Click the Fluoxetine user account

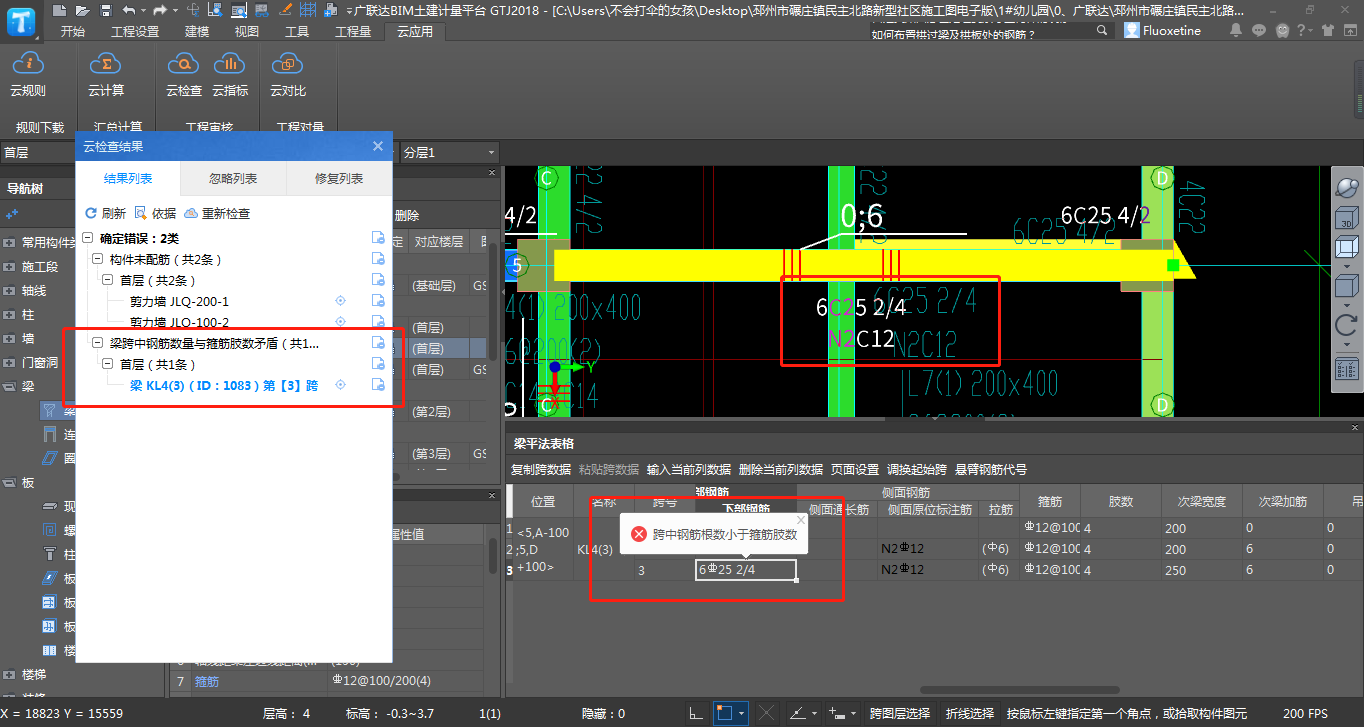coord(1163,31)
